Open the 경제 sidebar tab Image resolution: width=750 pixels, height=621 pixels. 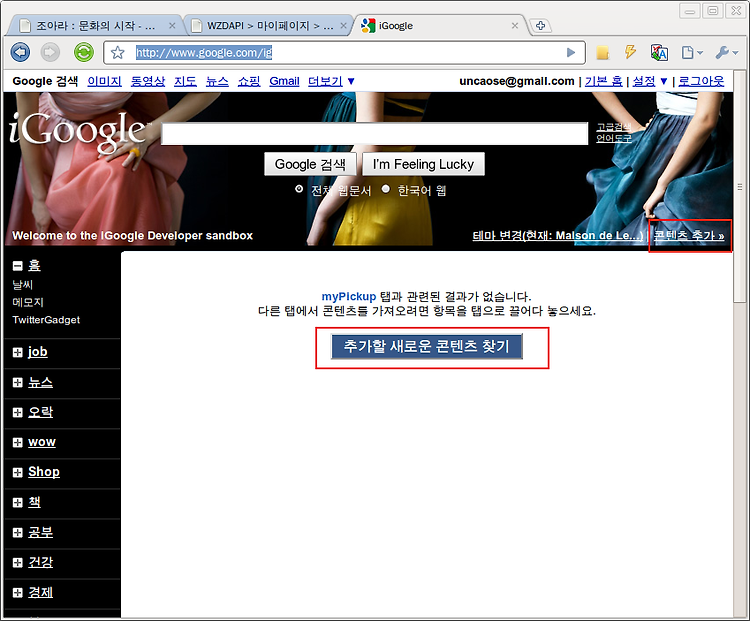click(41, 592)
